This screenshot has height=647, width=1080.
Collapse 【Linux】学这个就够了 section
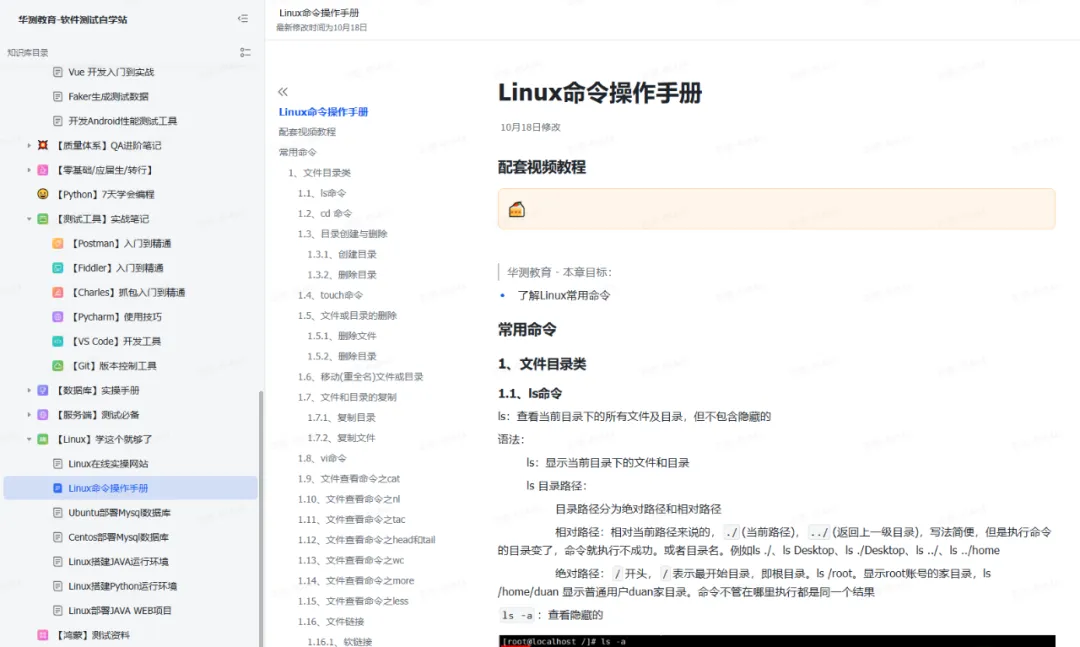pos(28,438)
